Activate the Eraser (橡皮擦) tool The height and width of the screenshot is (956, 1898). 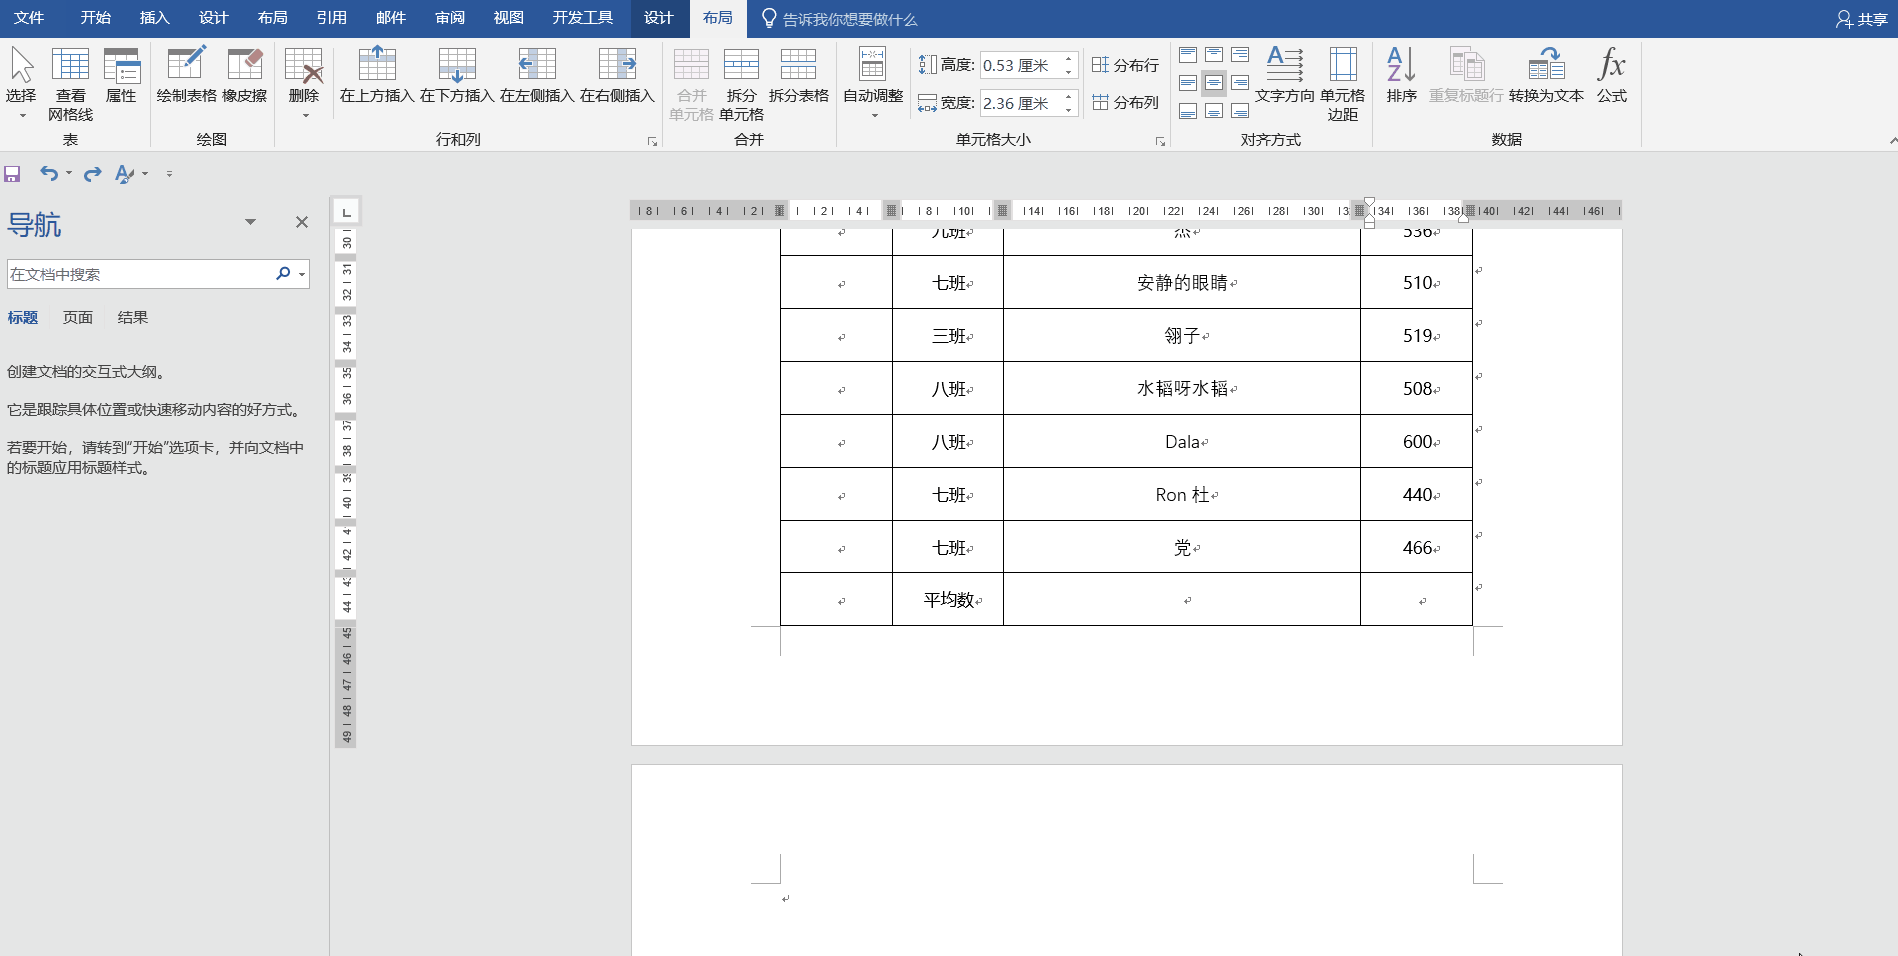tap(245, 75)
